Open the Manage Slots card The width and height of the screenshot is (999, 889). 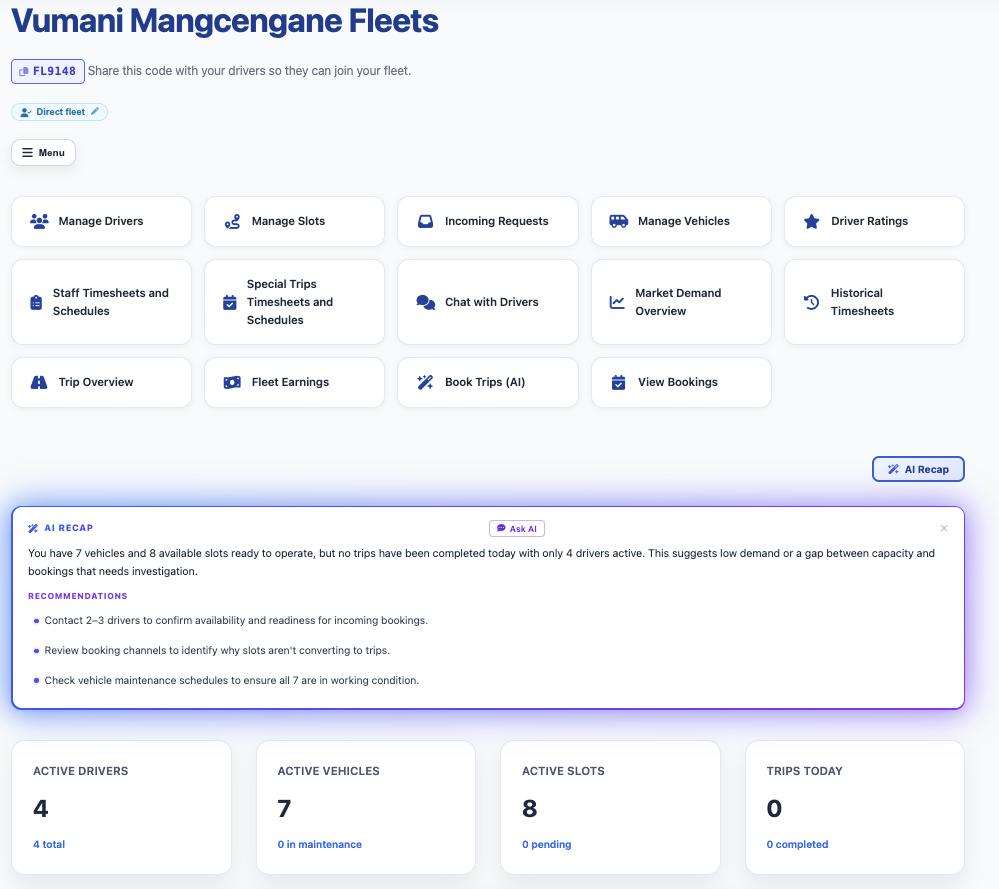pyautogui.click(x=294, y=221)
